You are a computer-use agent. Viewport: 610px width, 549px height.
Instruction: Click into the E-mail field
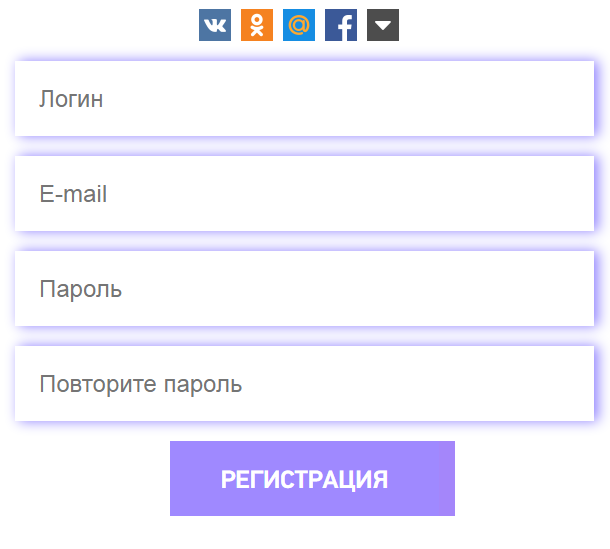[304, 193]
